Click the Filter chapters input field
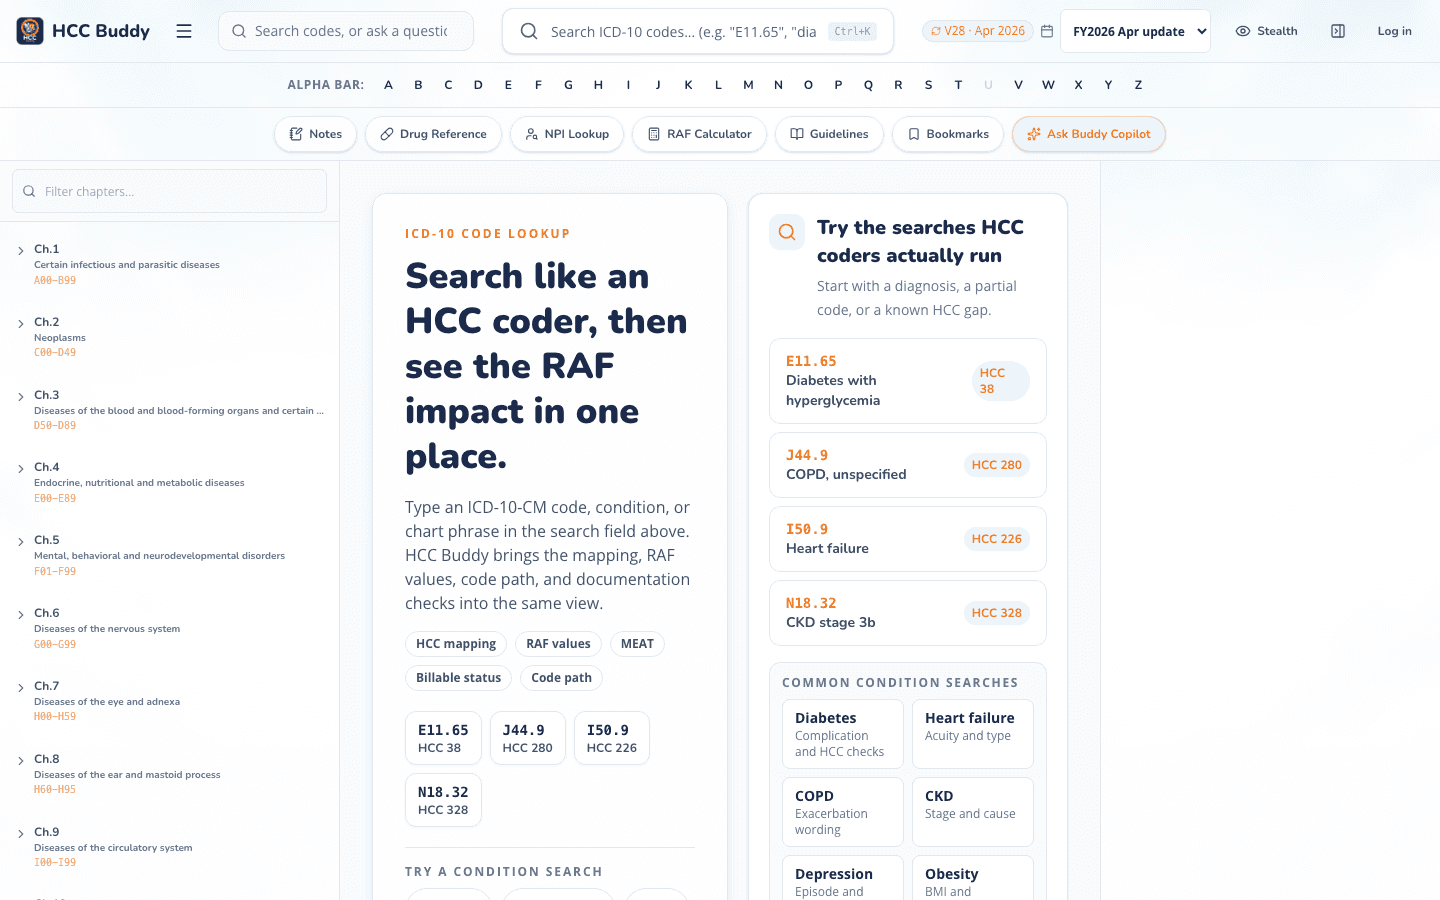The height and width of the screenshot is (900, 1440). pos(170,191)
